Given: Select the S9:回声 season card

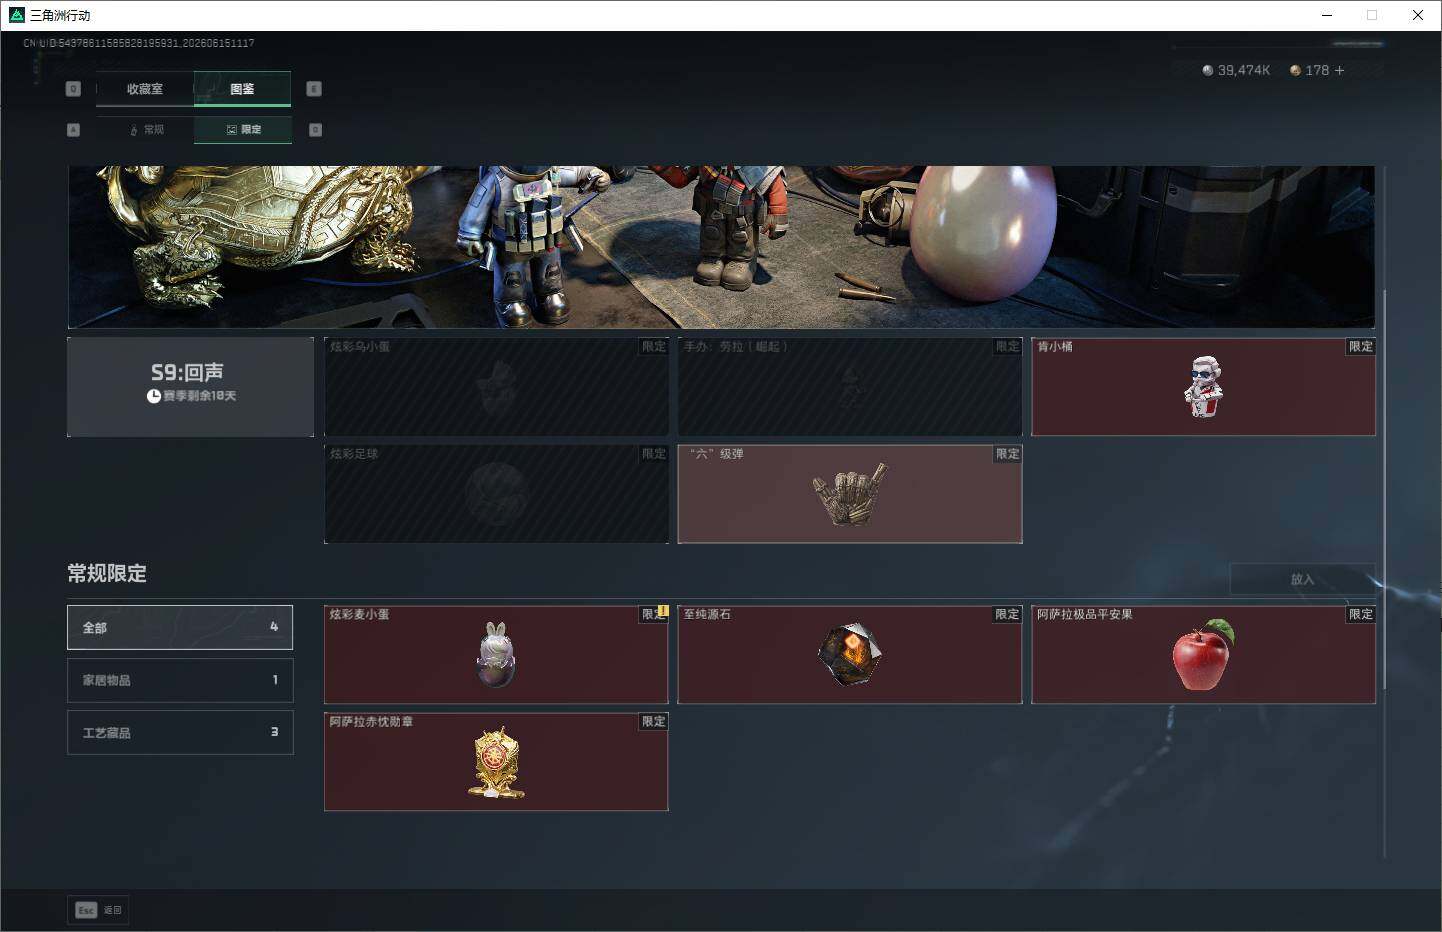Looking at the screenshot, I should coord(190,386).
